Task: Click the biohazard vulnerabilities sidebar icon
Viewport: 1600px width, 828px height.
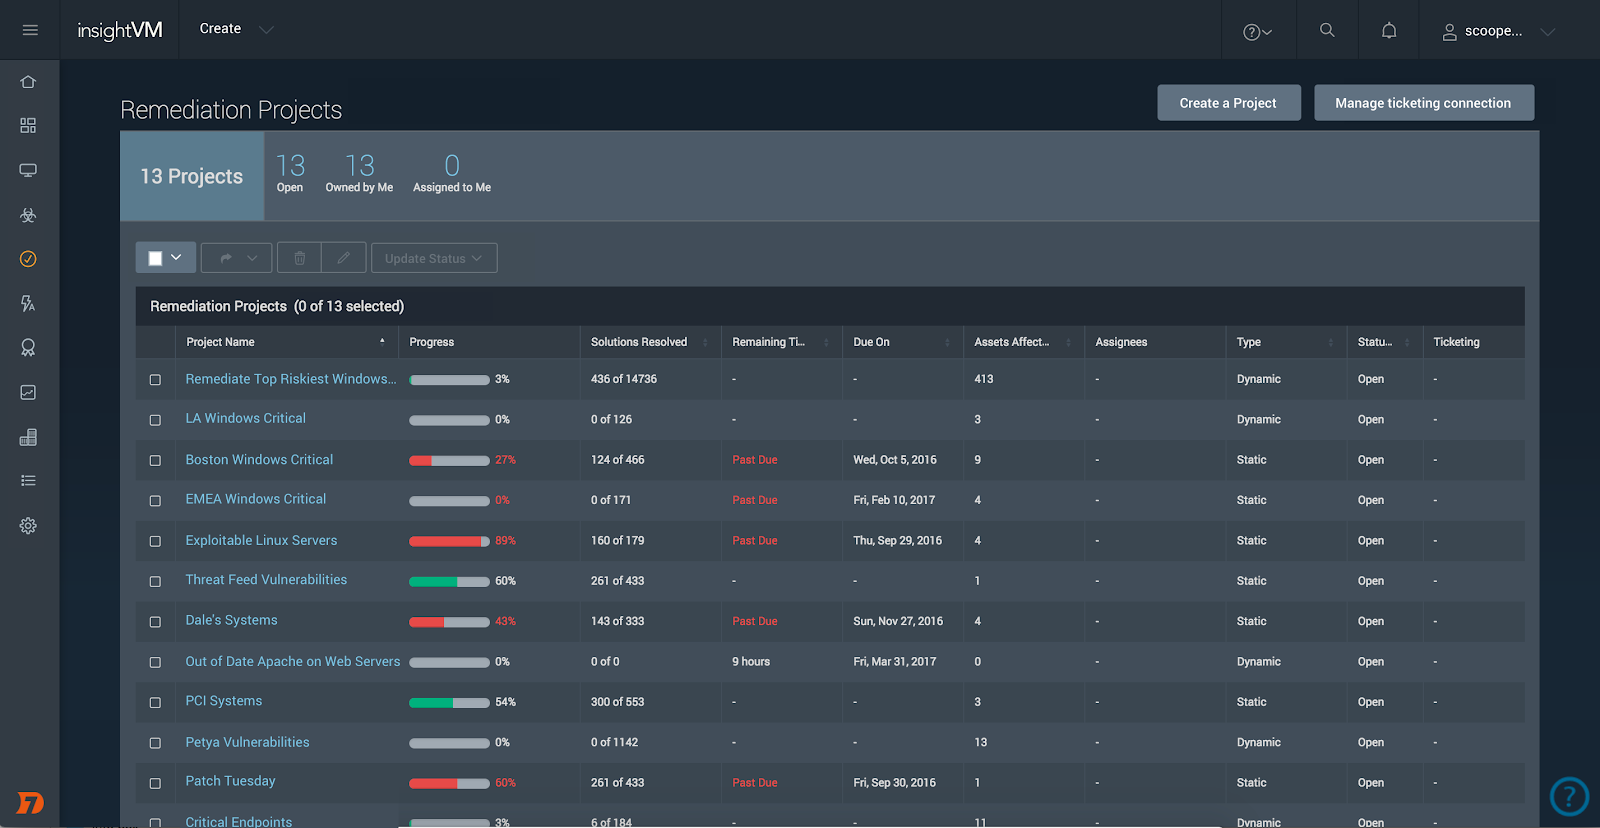Action: [x=28, y=215]
